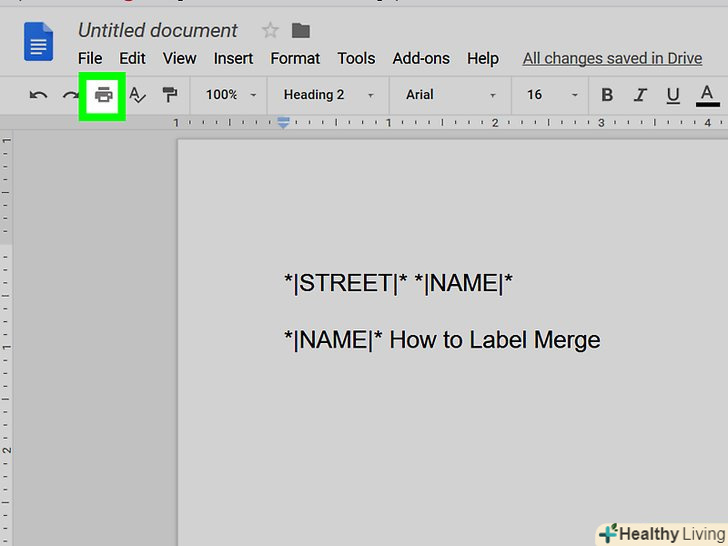
Task: Open the font size 16 dropdown
Action: point(552,95)
